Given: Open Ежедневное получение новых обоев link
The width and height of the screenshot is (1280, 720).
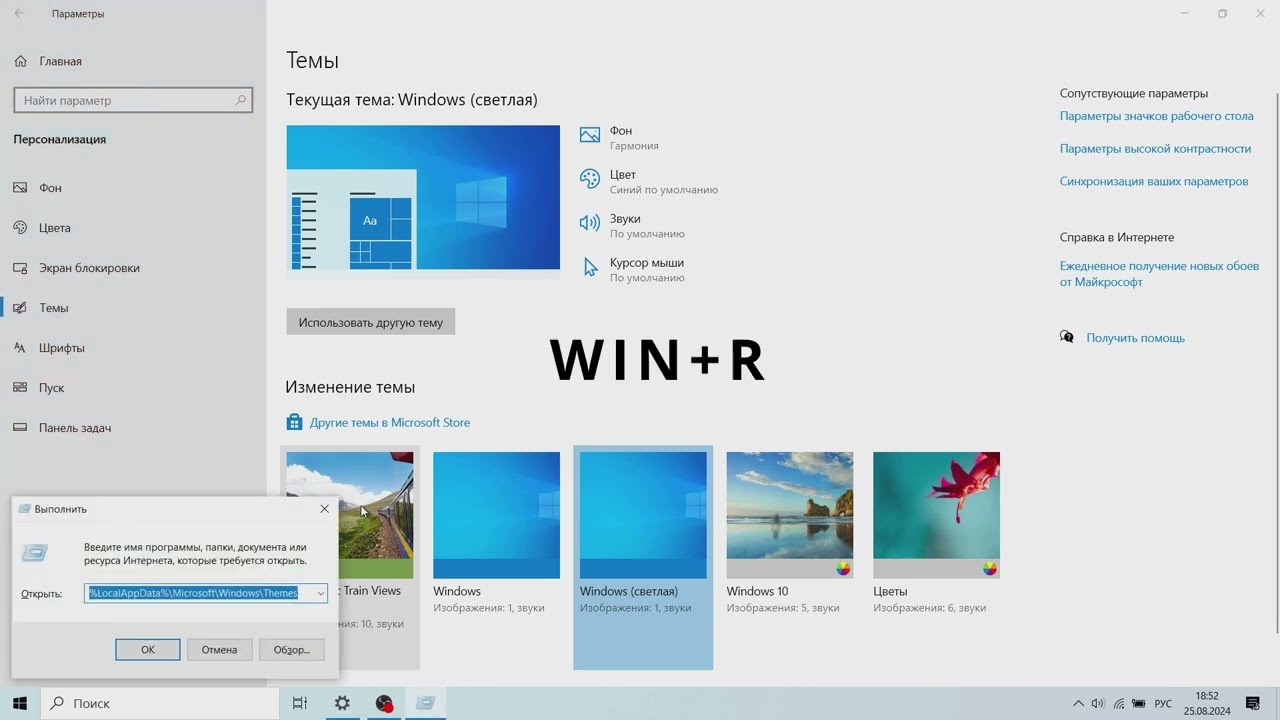Looking at the screenshot, I should (1159, 274).
